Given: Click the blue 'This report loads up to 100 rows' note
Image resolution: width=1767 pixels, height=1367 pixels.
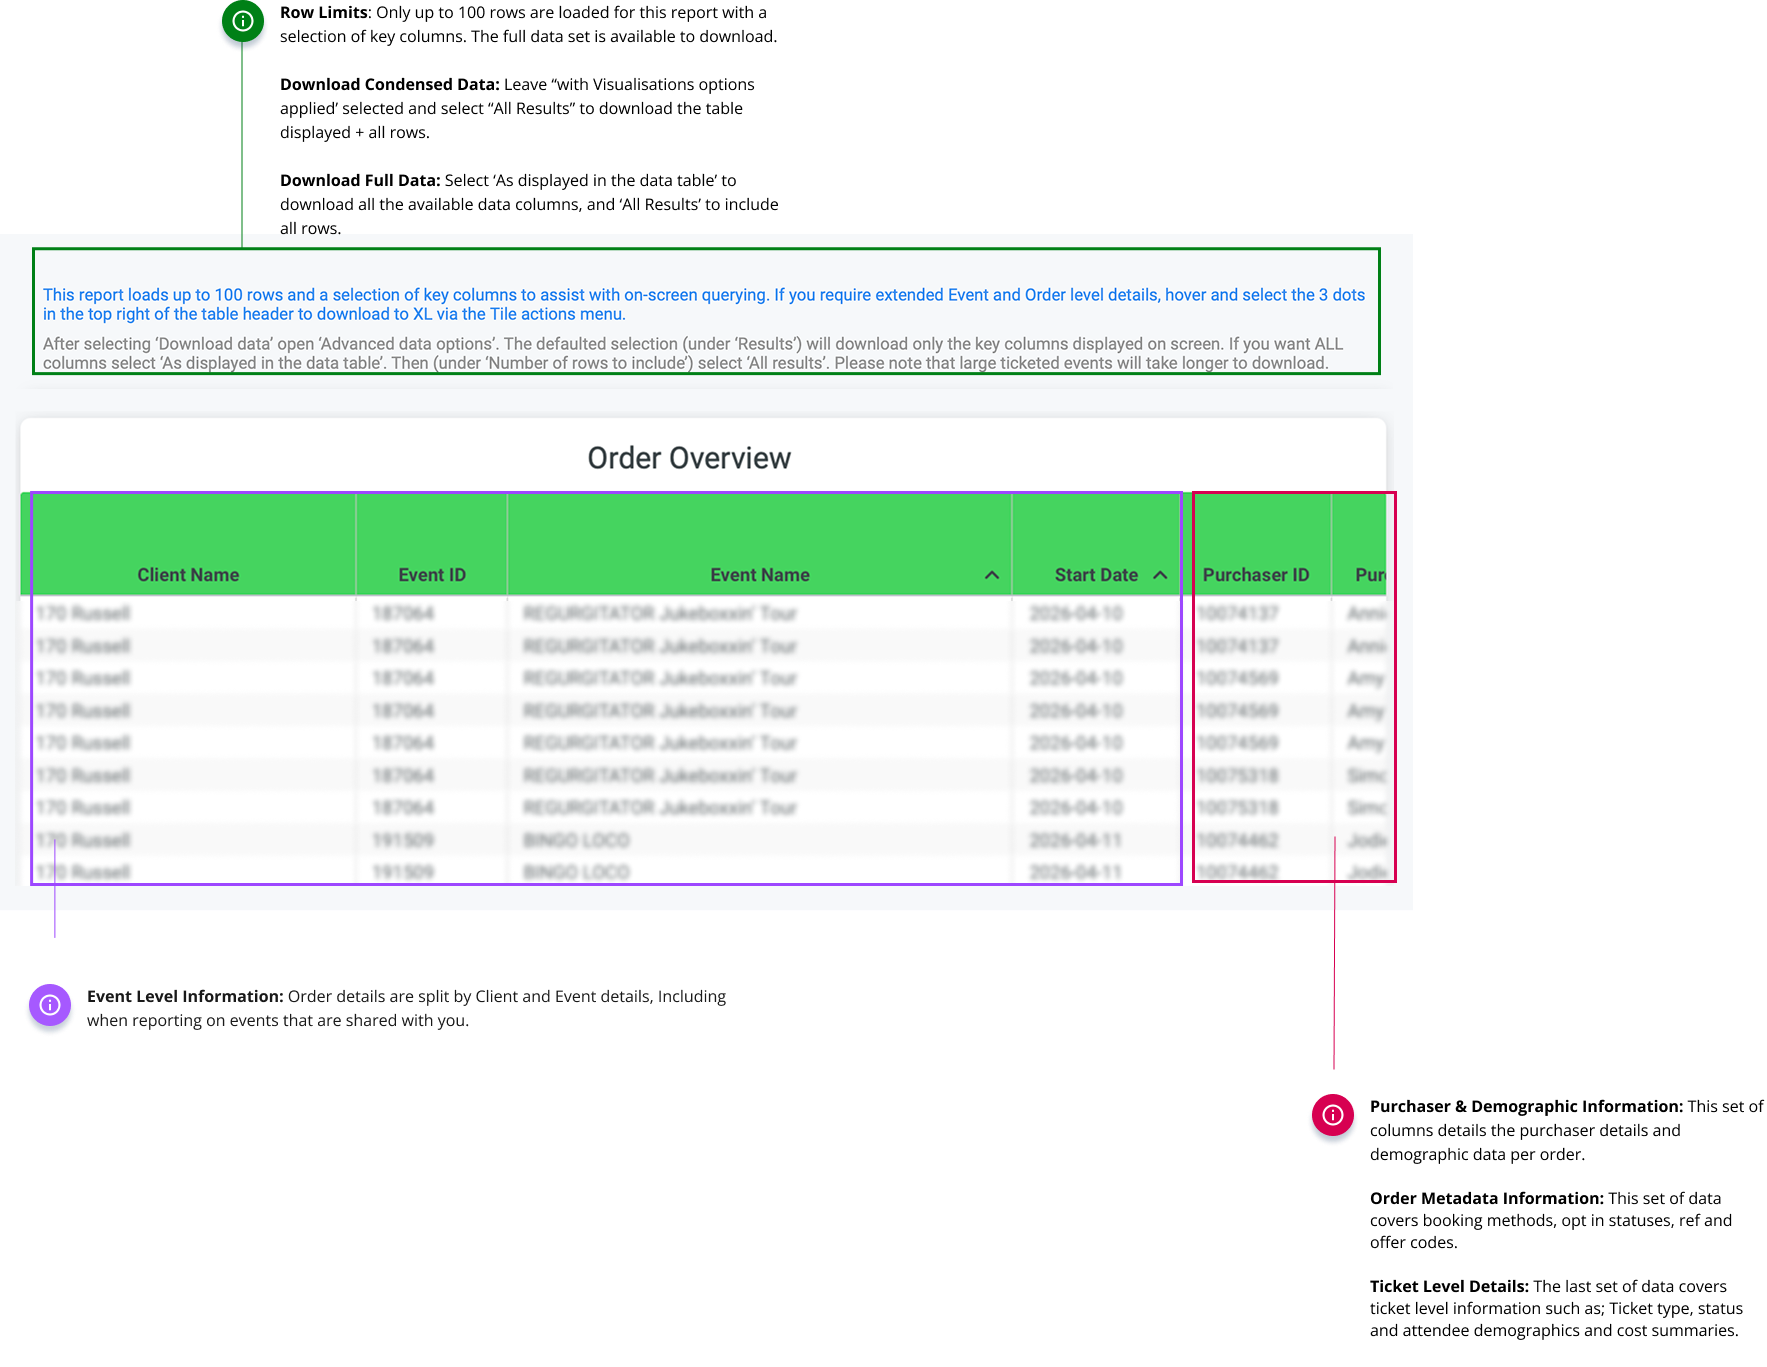Looking at the screenshot, I should pos(704,304).
